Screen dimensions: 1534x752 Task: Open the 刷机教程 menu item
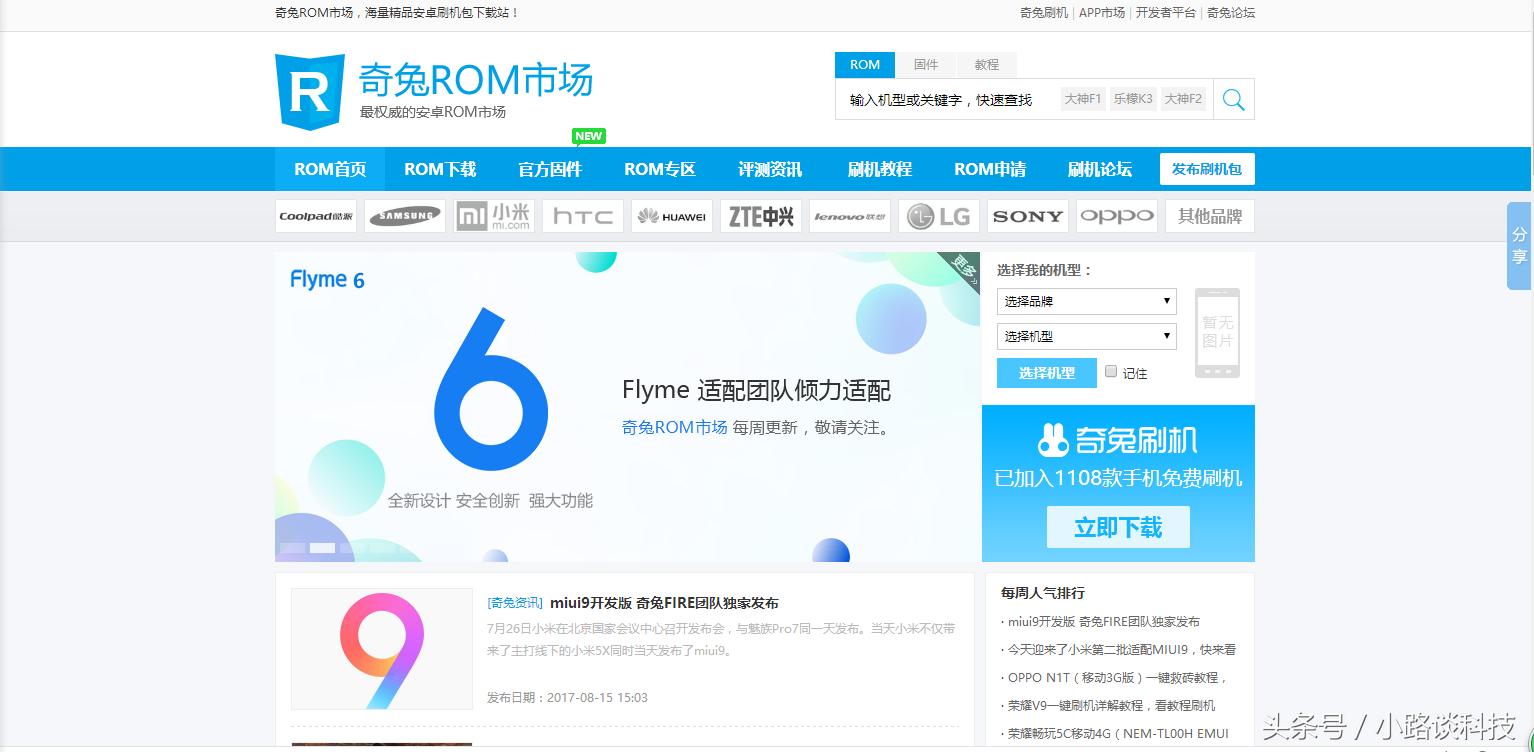tap(879, 169)
